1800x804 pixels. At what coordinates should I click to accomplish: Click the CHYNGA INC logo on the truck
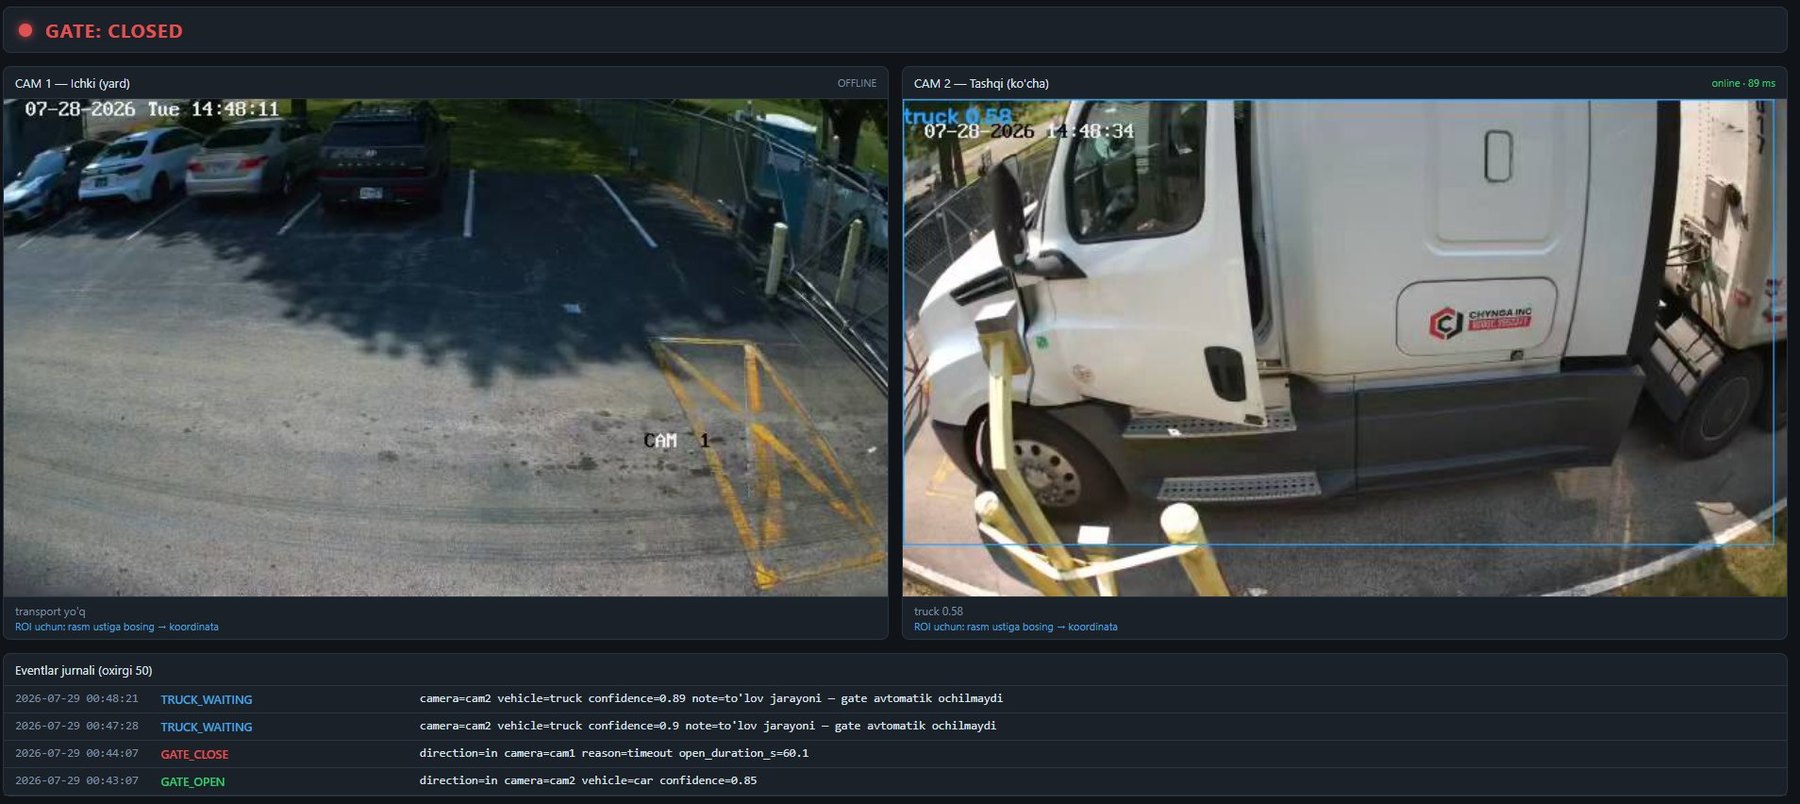point(1480,321)
